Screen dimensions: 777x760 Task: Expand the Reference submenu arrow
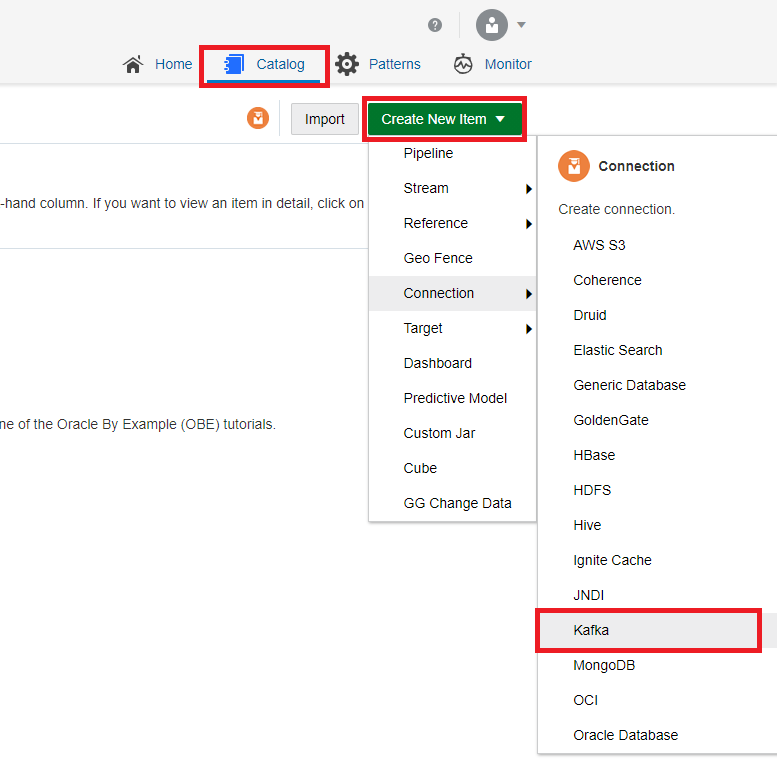pos(528,224)
